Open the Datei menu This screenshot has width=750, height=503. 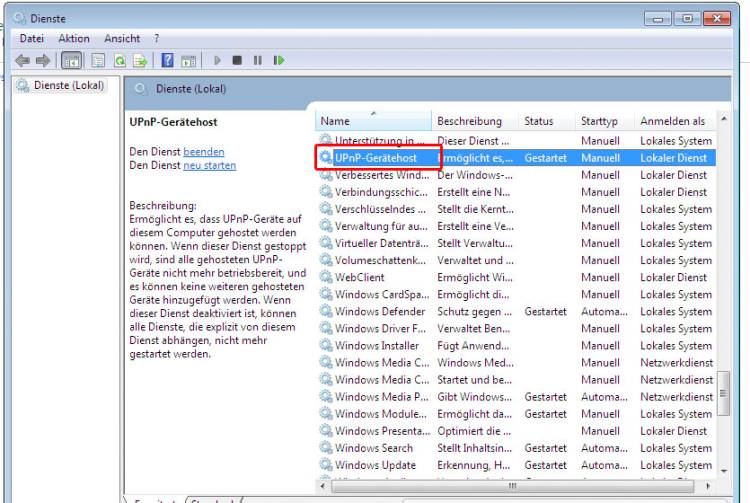(32, 38)
